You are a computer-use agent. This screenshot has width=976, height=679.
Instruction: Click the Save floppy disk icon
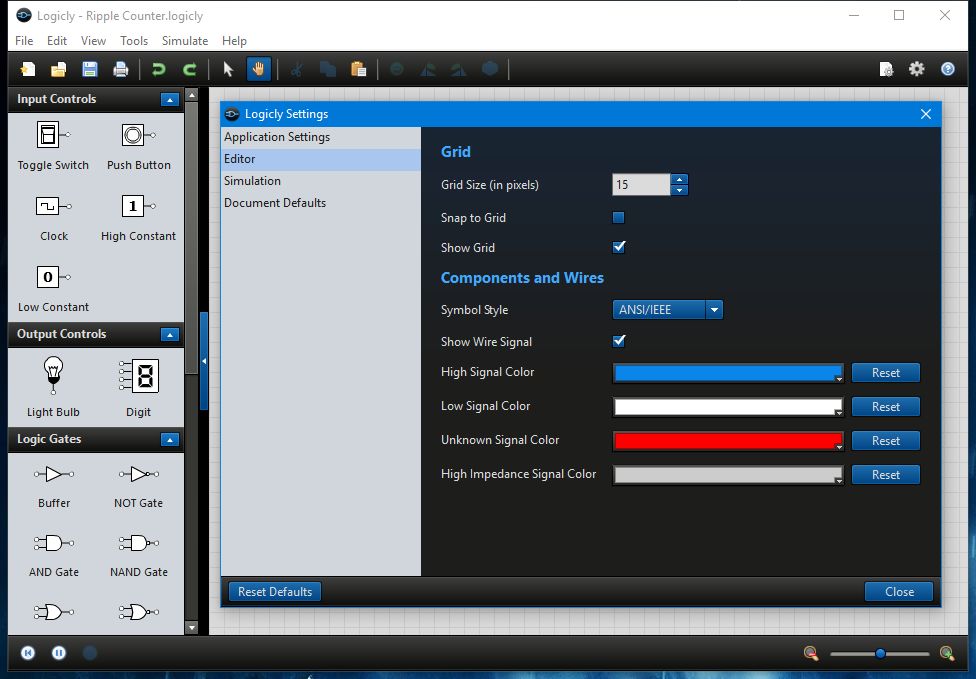tap(90, 69)
